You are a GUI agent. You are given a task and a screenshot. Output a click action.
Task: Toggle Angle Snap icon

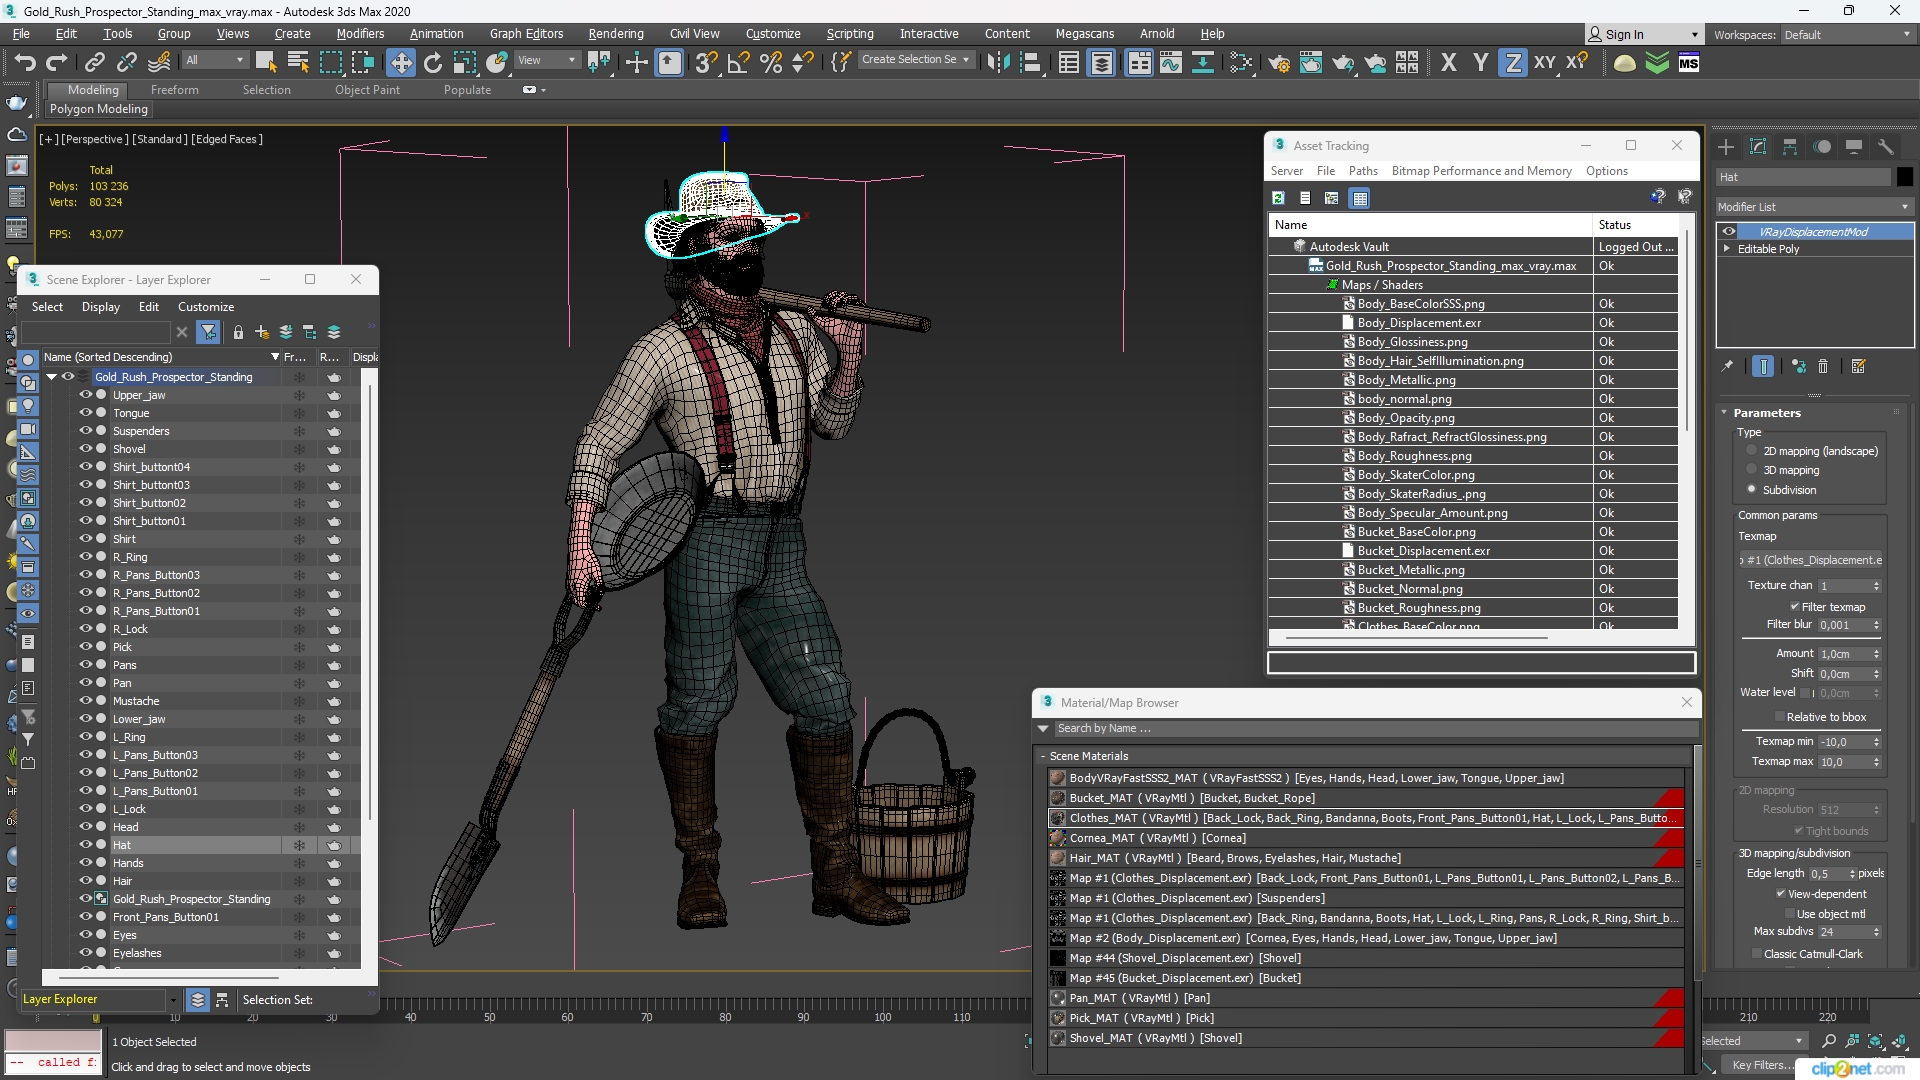(x=738, y=63)
